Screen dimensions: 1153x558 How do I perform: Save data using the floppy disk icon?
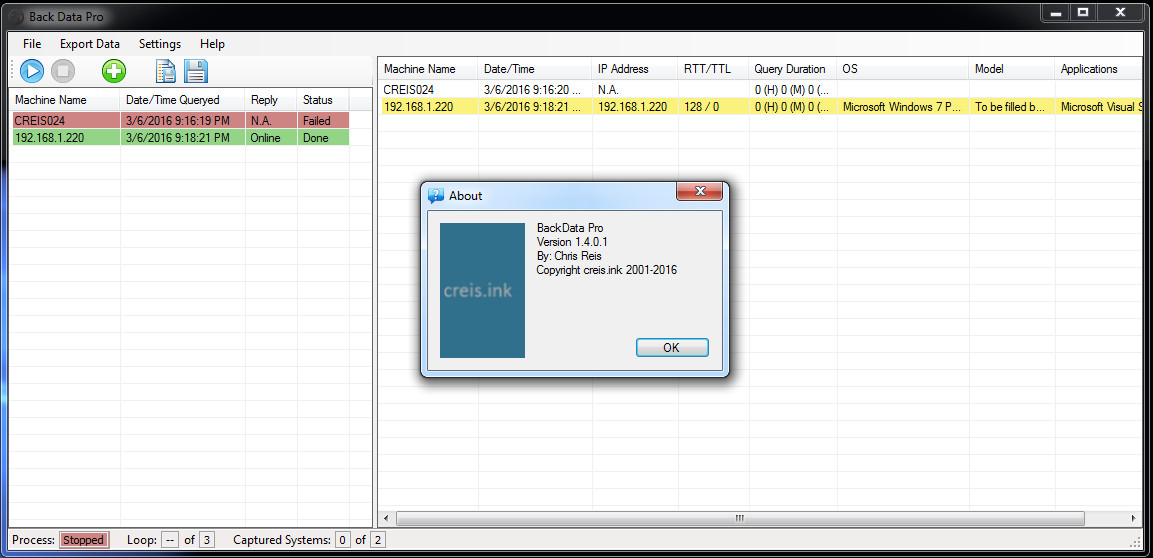tap(196, 71)
